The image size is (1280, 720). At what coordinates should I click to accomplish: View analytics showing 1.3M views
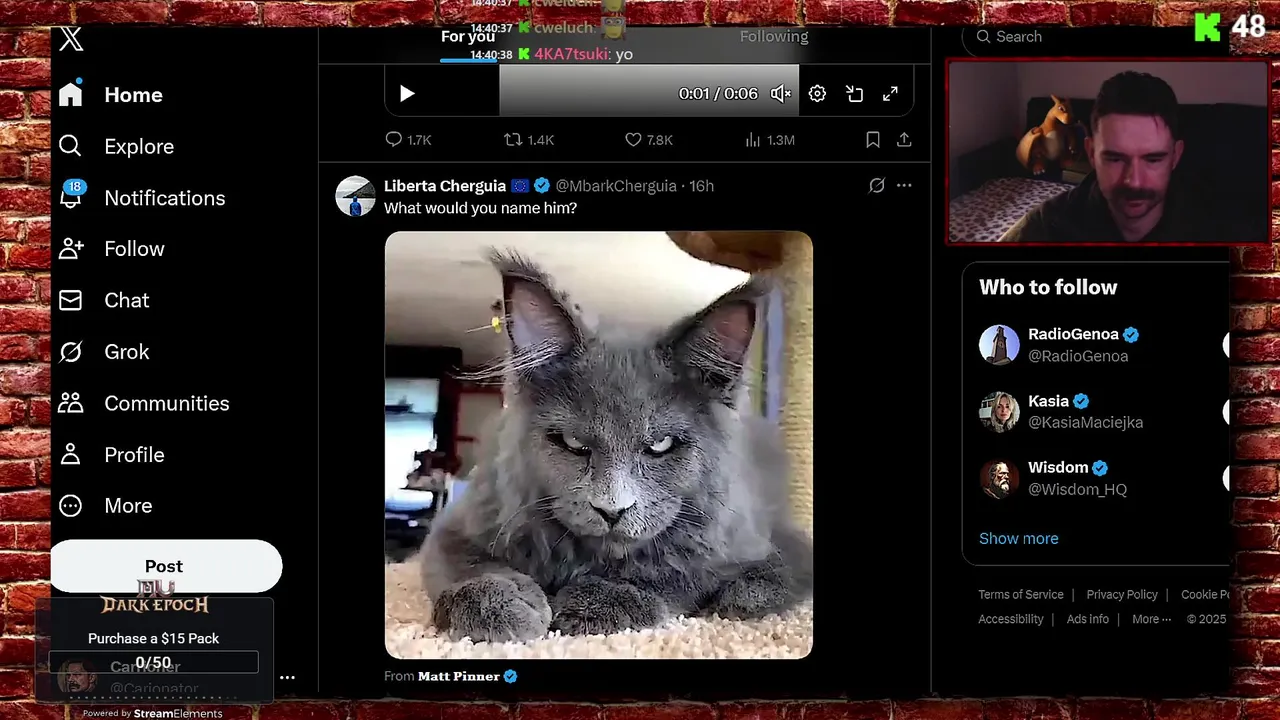coord(769,140)
